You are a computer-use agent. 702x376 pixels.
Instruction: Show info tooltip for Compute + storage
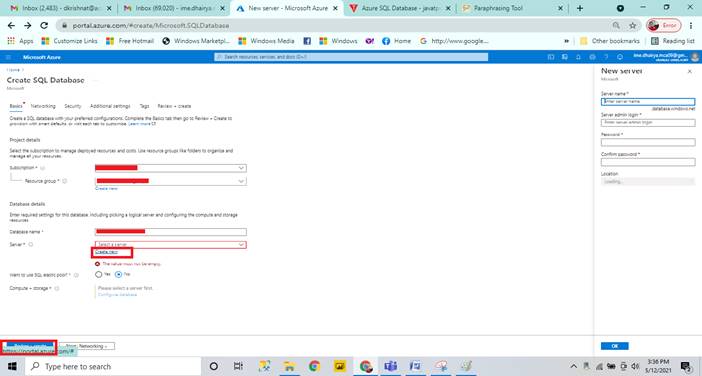coord(57,288)
